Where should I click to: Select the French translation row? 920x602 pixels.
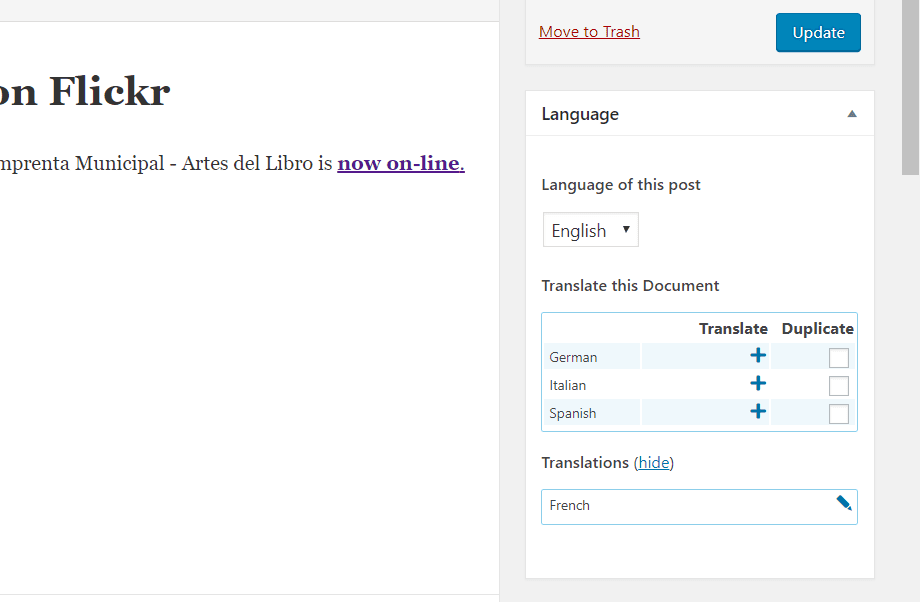coord(699,507)
